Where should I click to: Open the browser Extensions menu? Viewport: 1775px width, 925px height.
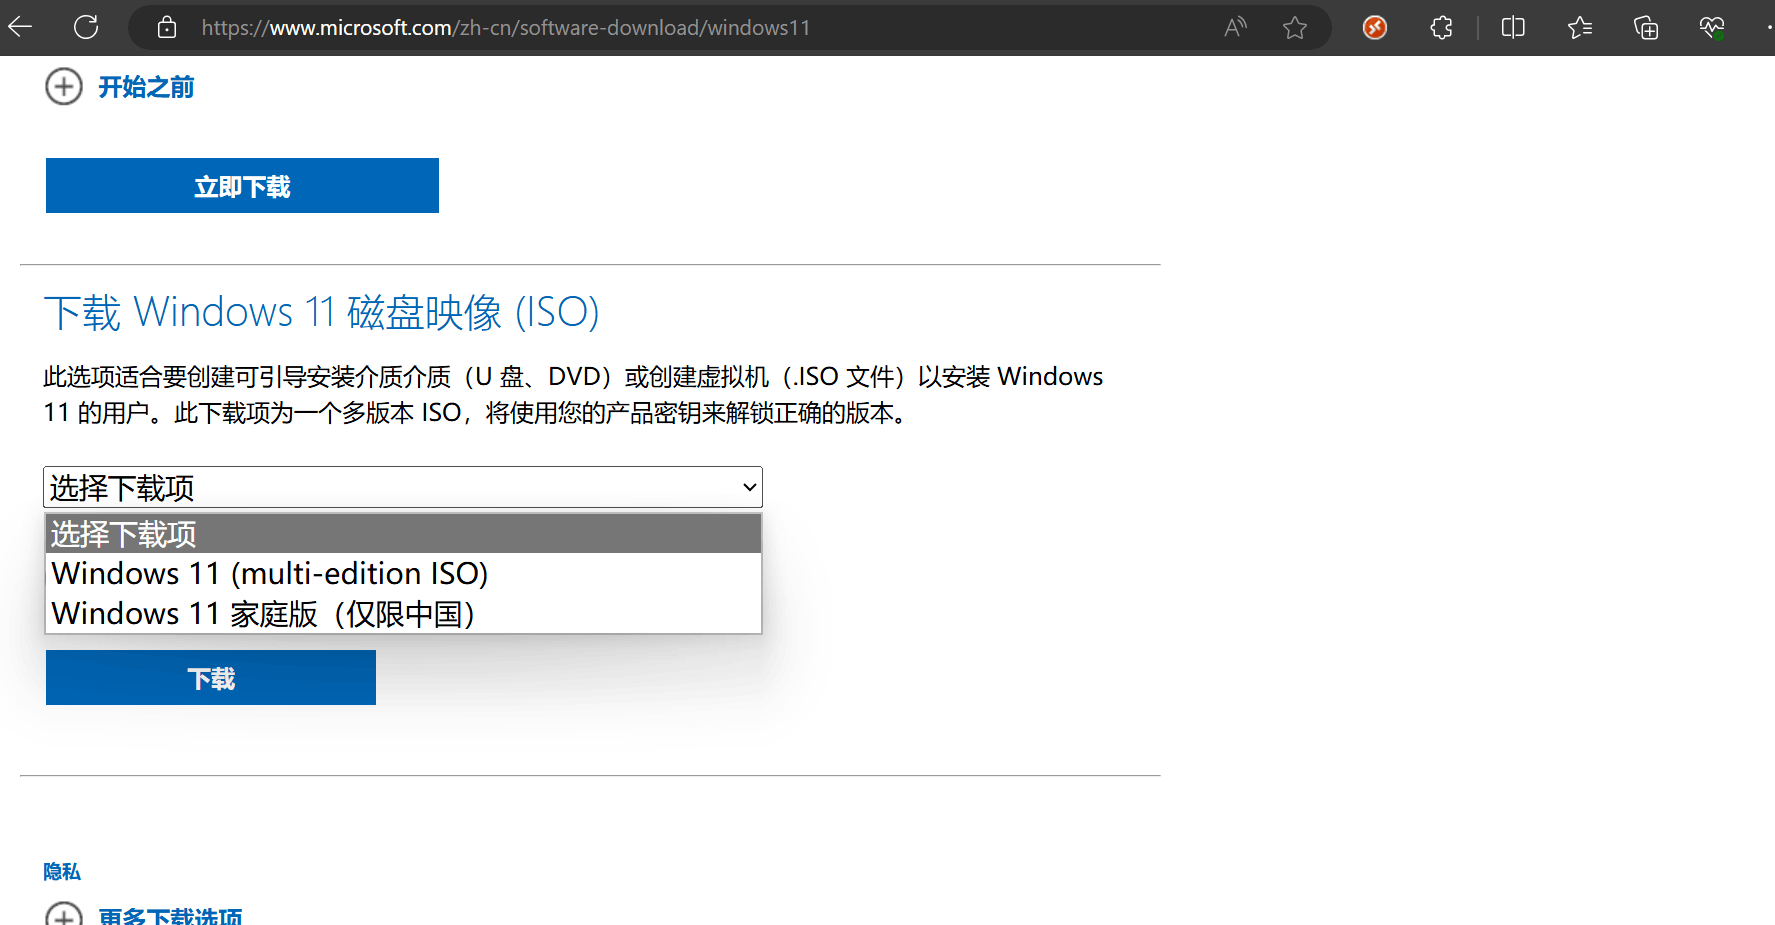point(1441,27)
